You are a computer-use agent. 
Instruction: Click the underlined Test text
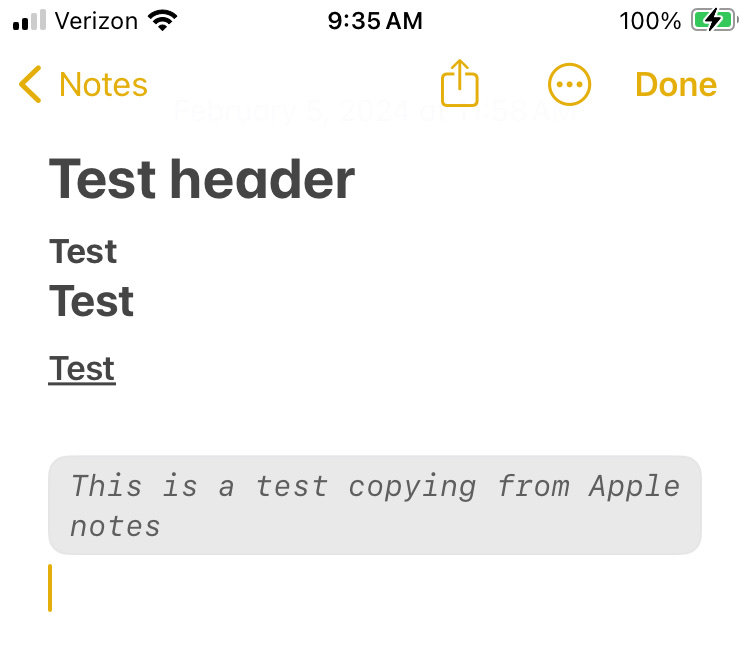82,369
